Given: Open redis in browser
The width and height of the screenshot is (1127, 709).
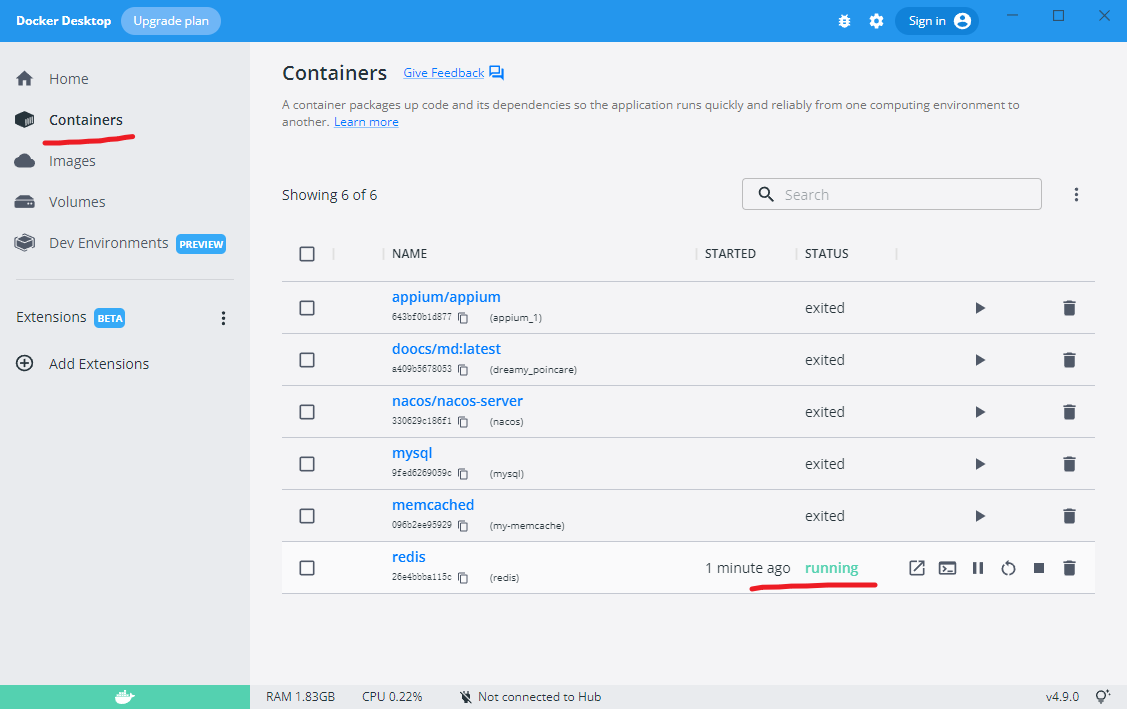Looking at the screenshot, I should [916, 568].
